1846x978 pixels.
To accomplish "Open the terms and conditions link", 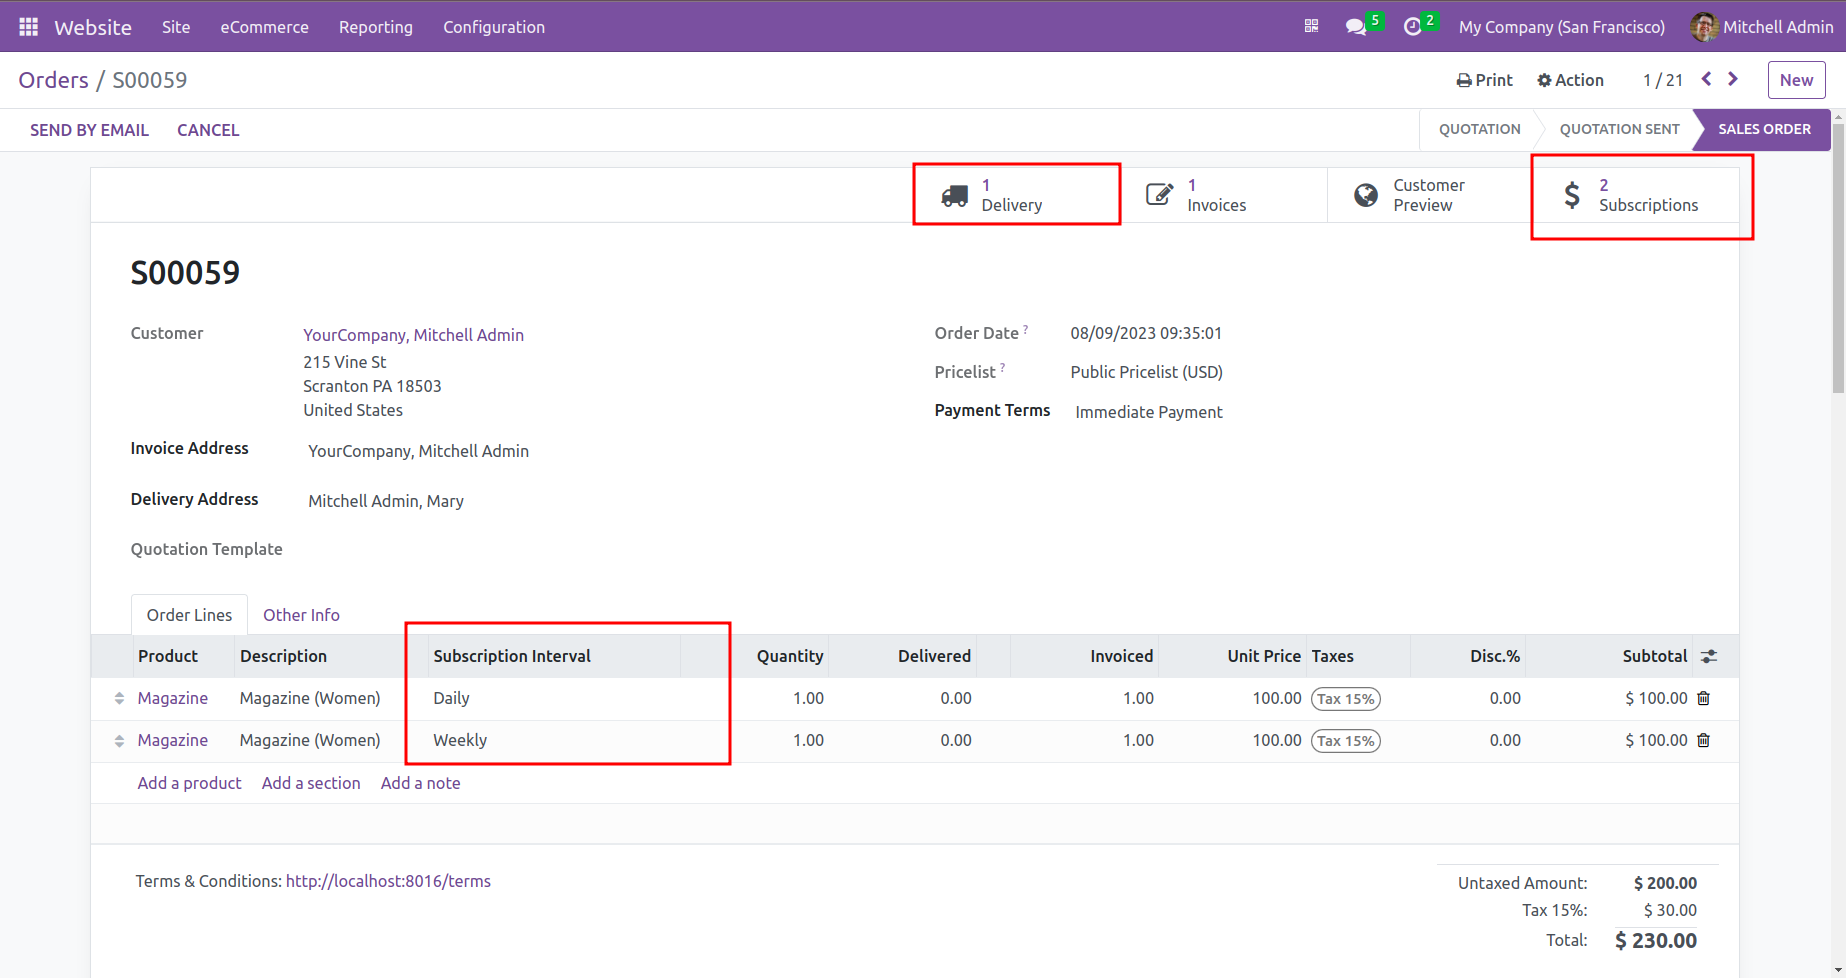I will 388,881.
